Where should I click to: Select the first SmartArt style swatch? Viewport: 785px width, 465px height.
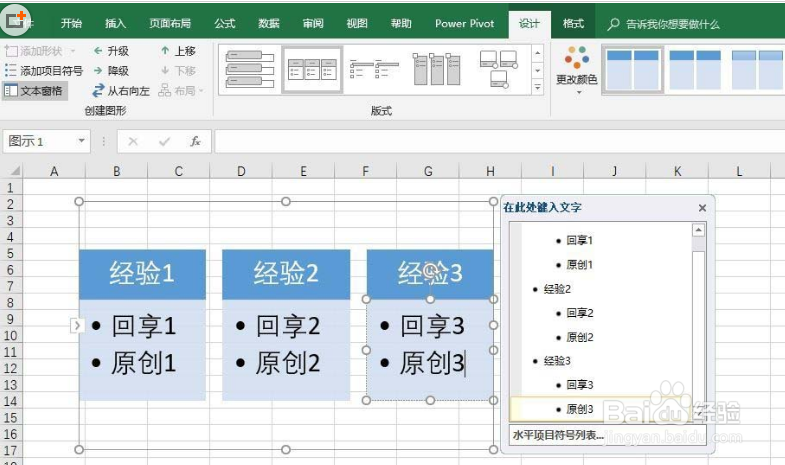tap(633, 70)
